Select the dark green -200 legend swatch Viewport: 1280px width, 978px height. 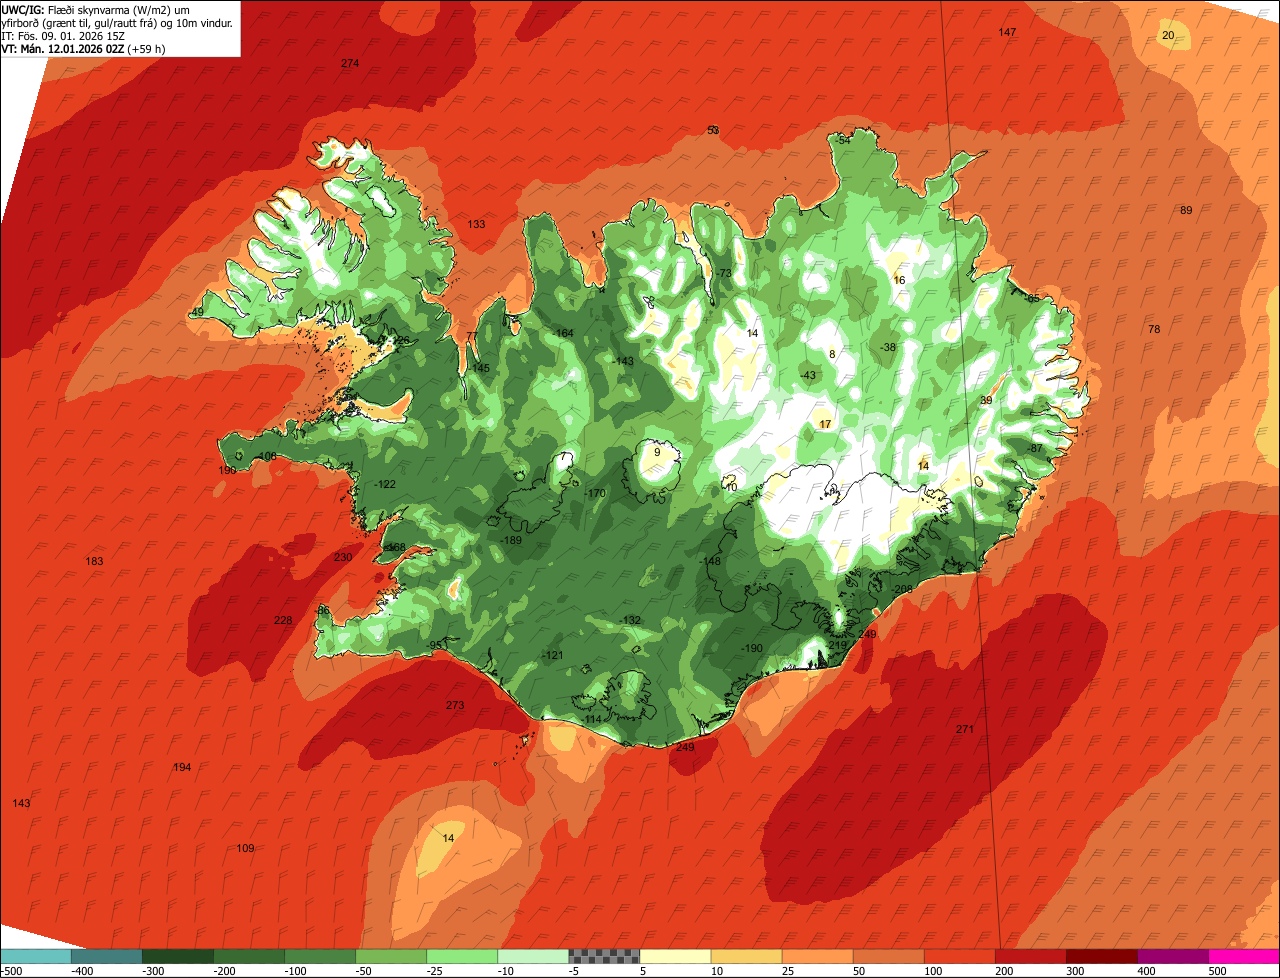coord(249,956)
